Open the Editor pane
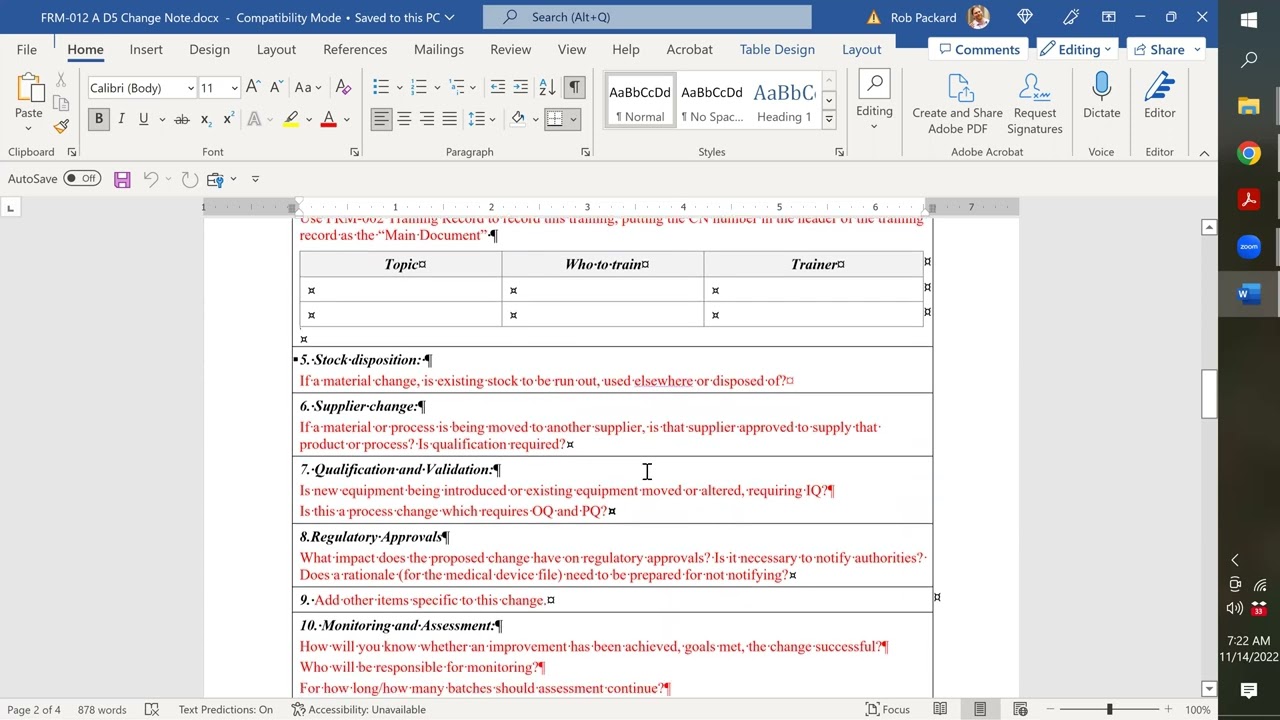The image size is (1280, 720). click(x=1160, y=96)
